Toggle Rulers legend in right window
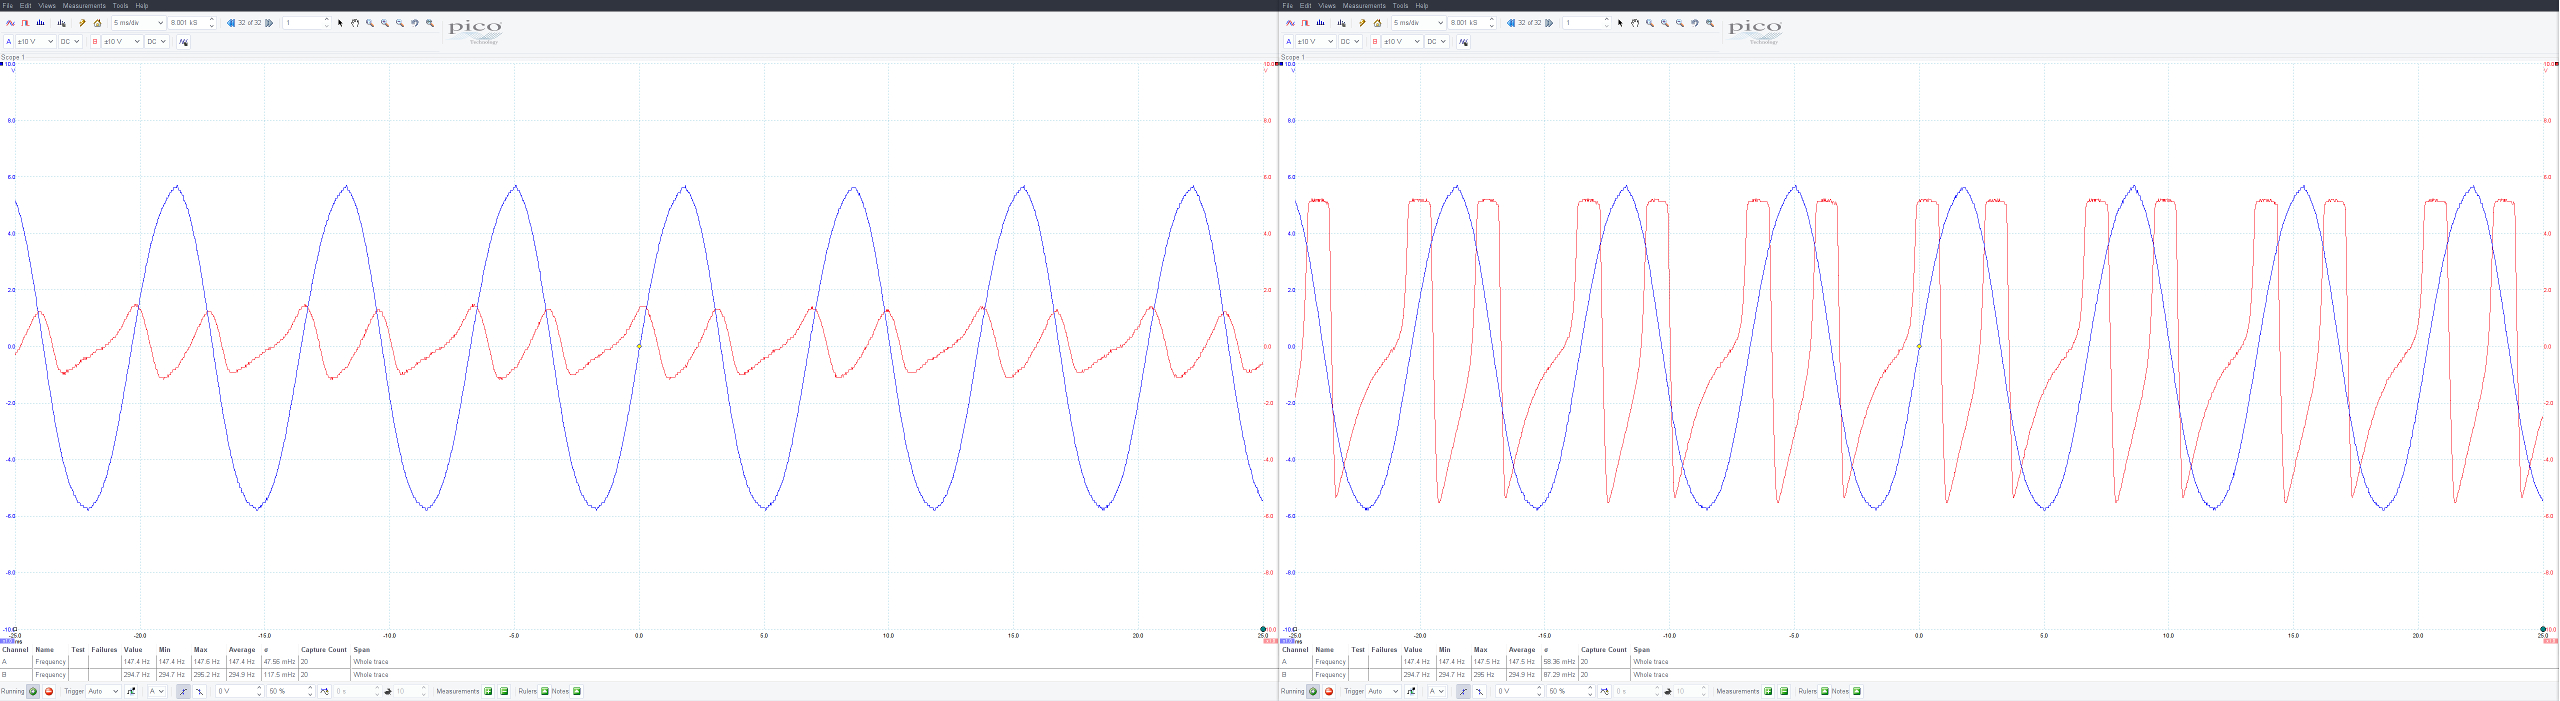The width and height of the screenshot is (2560, 701). click(x=1824, y=691)
